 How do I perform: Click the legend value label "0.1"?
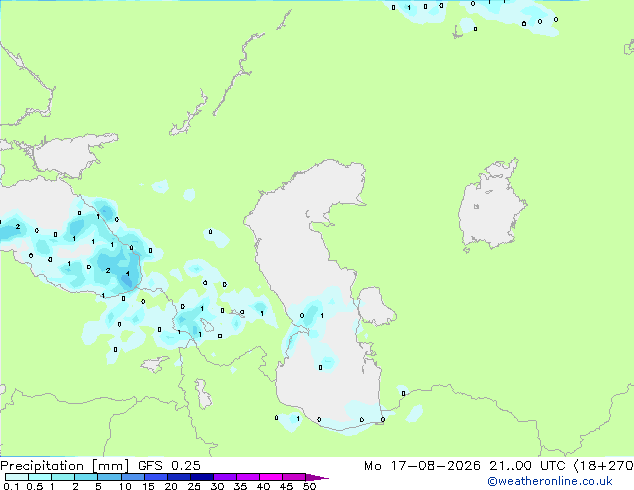[x=11, y=486]
